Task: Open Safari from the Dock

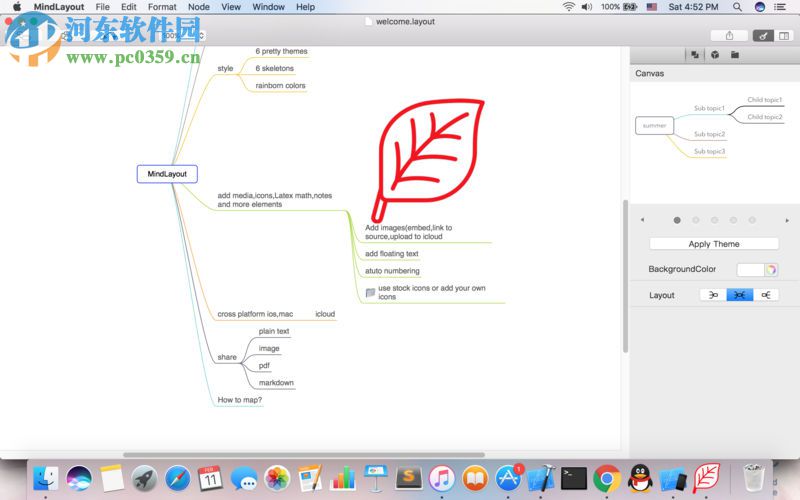Action: click(x=178, y=479)
